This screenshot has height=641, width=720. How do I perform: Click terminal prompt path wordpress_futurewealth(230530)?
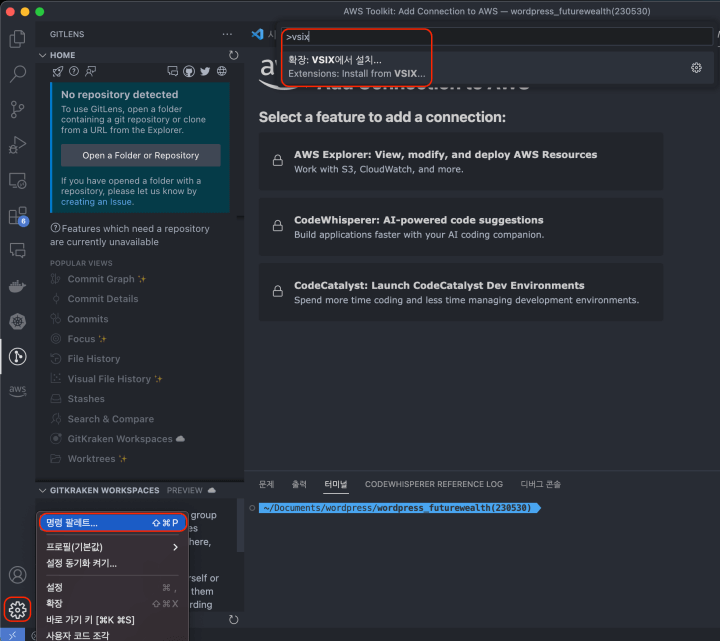pyautogui.click(x=454, y=508)
